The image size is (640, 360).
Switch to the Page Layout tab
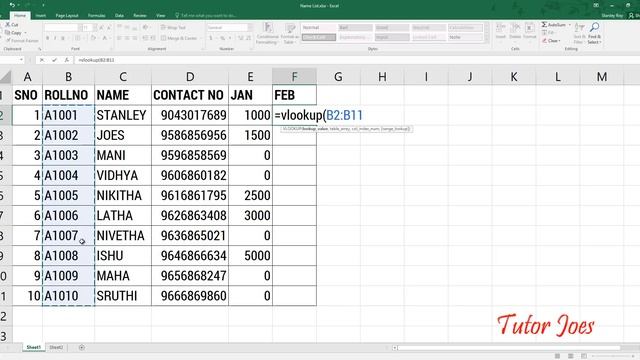[67, 16]
